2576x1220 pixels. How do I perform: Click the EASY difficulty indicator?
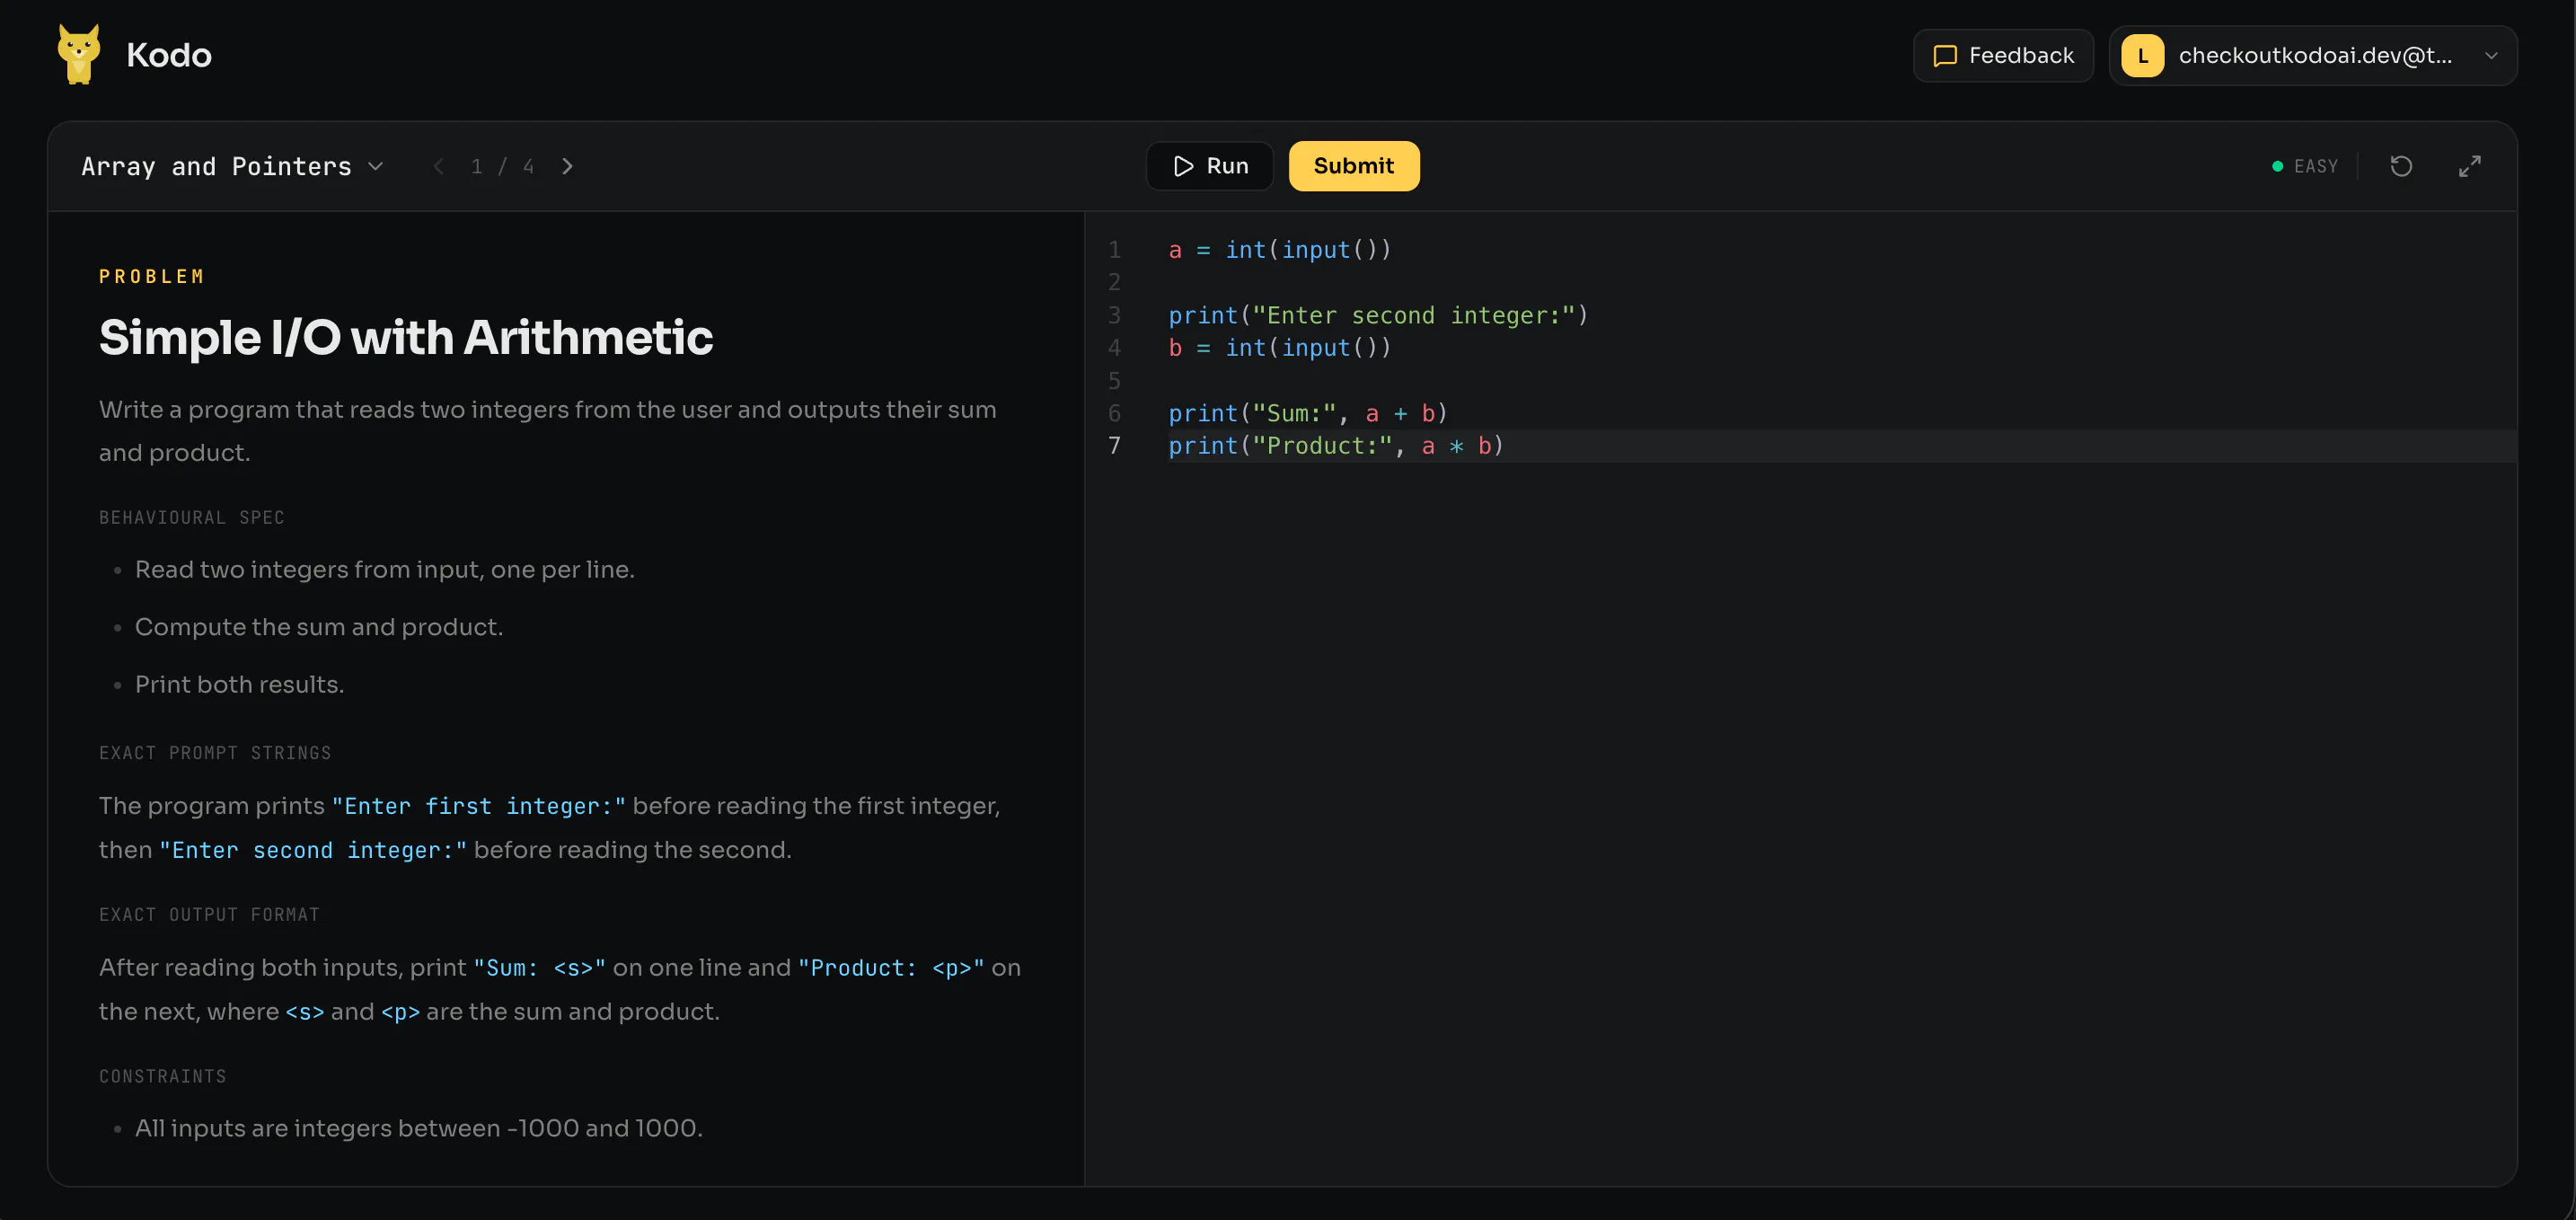tap(2304, 166)
